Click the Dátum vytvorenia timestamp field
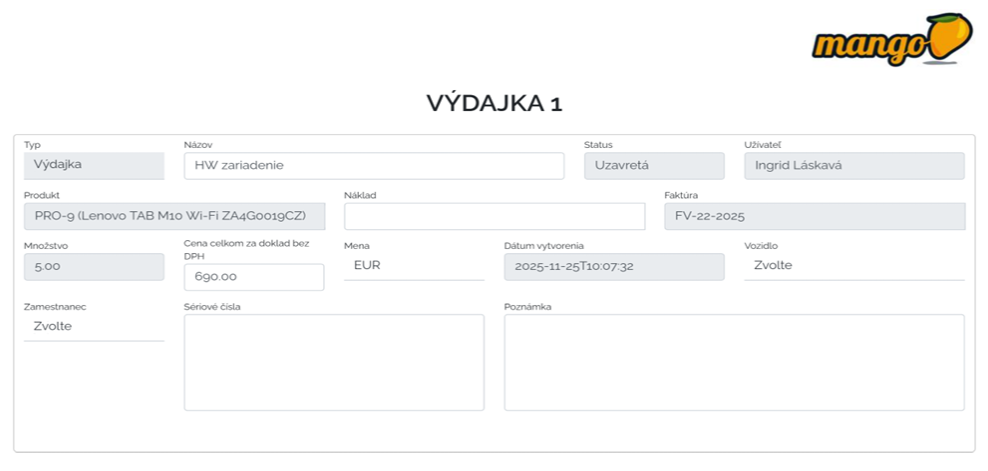Viewport: 988px width, 471px height. coord(613,267)
